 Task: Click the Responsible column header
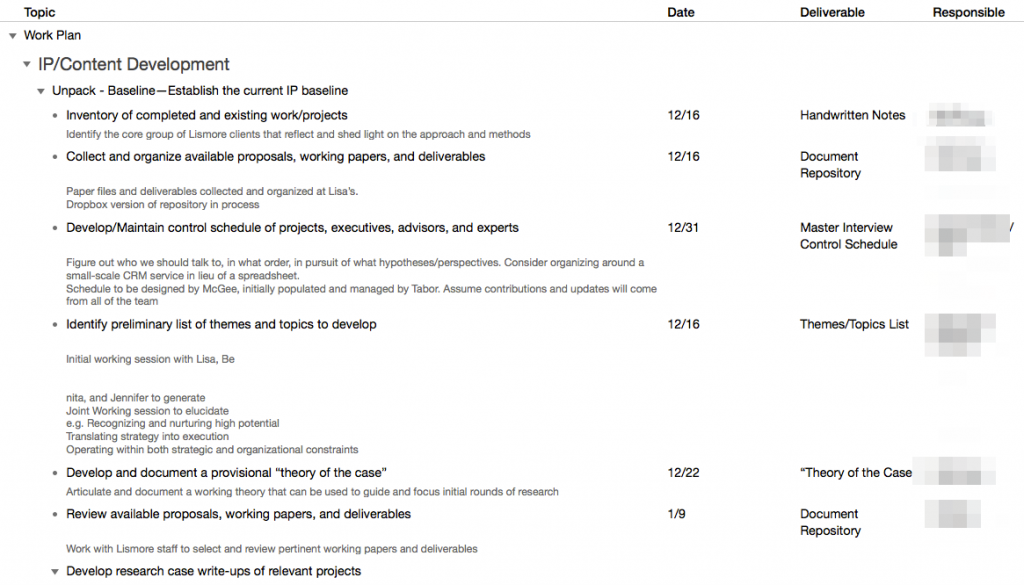tap(968, 12)
